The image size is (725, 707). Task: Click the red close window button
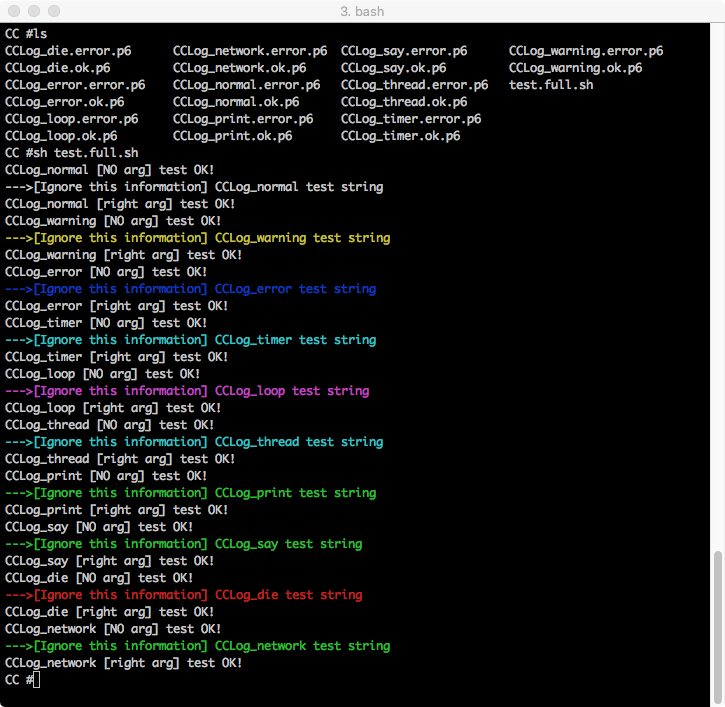14,11
